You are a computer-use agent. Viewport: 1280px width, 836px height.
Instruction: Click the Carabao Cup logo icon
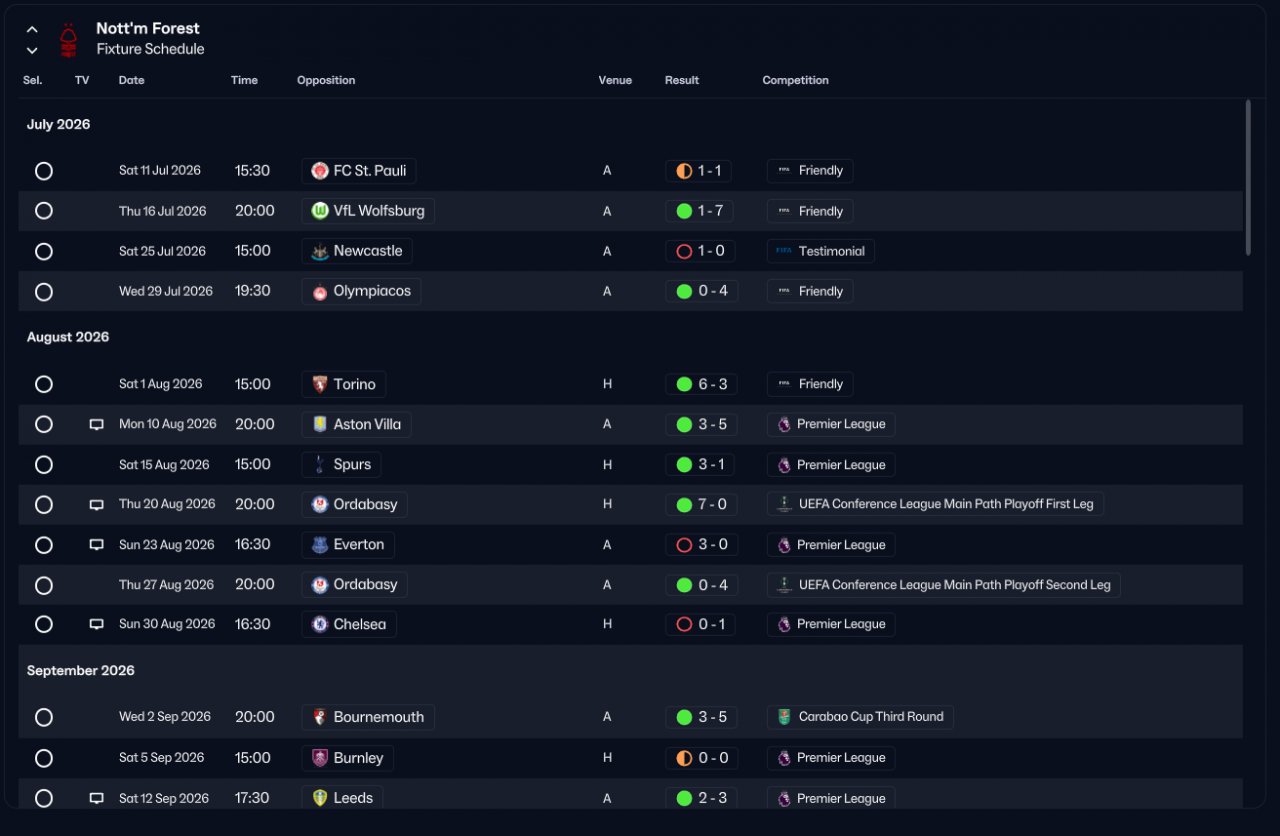point(785,717)
